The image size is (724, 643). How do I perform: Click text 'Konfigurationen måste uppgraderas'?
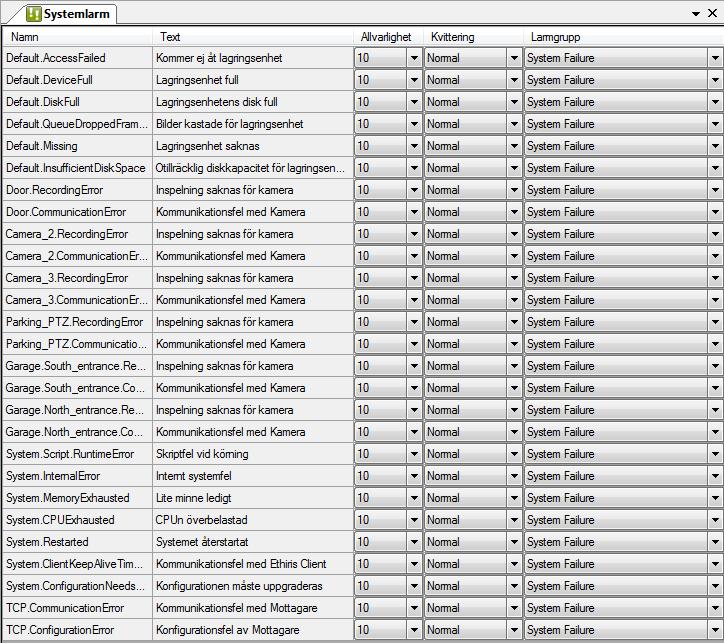coord(239,586)
